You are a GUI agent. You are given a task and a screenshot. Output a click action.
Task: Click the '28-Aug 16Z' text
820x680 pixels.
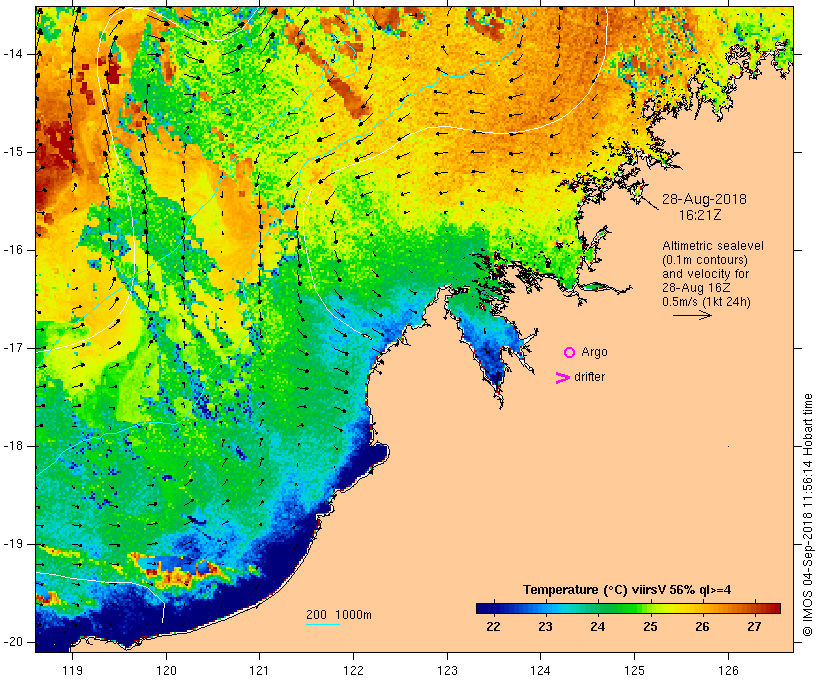tap(696, 288)
